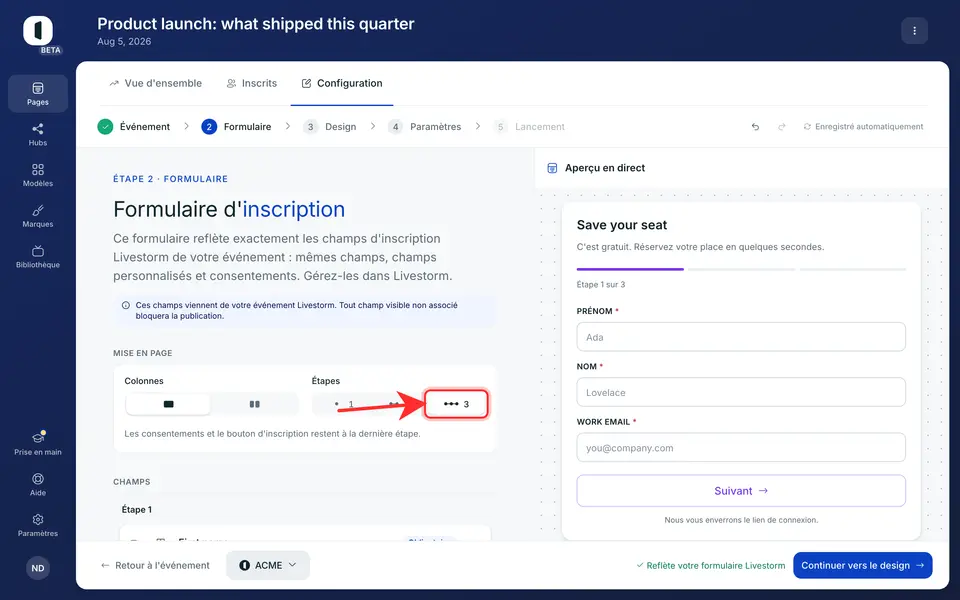This screenshot has height=600, width=960.
Task: Click Suivant in the live preview
Action: [741, 490]
